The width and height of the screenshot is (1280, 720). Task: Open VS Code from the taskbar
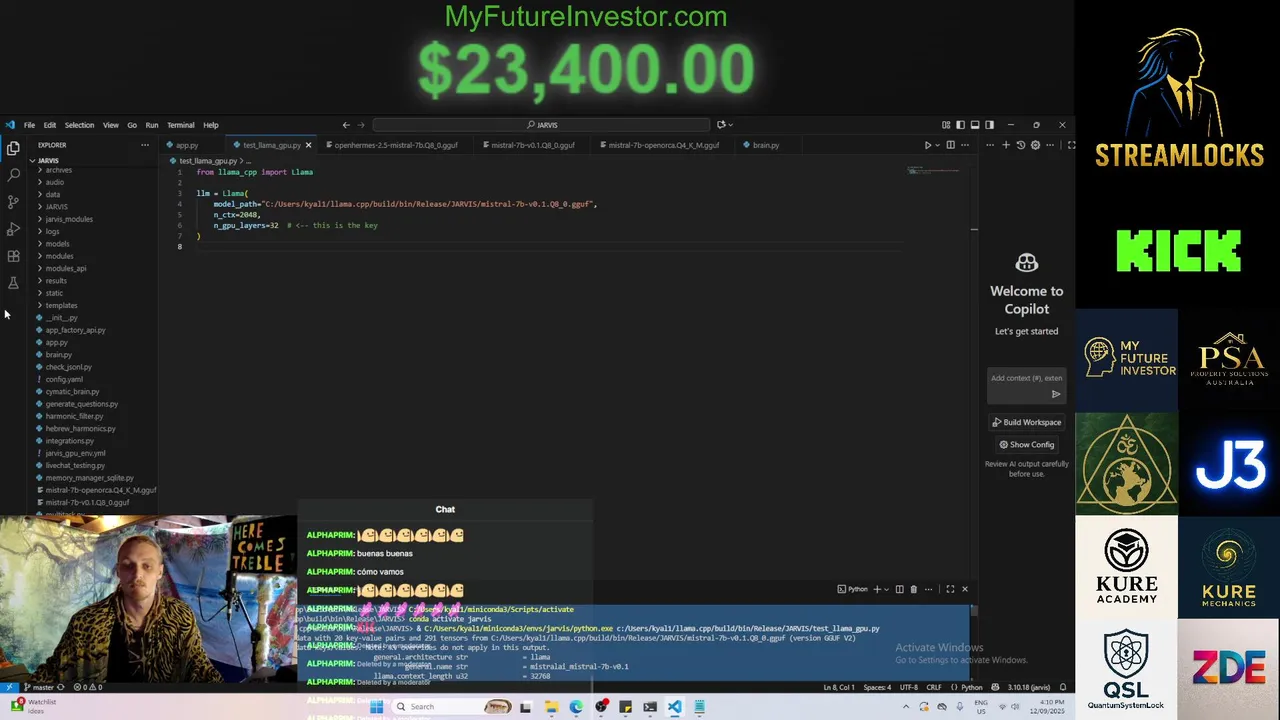(674, 707)
